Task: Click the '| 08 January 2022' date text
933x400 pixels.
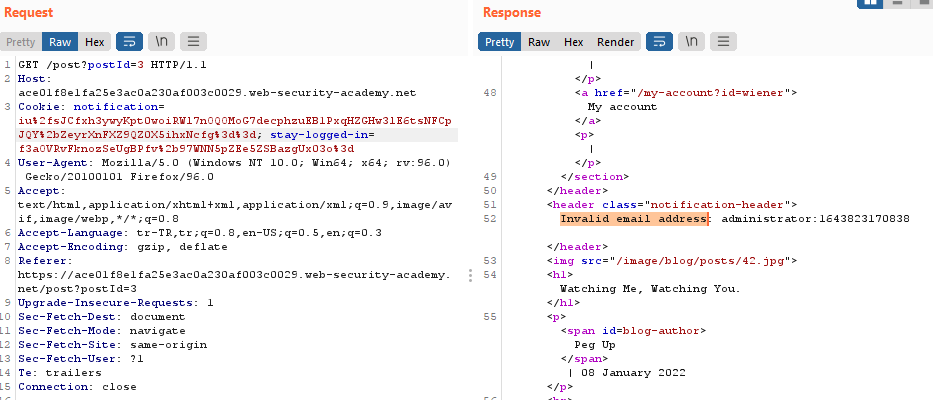Action: coord(627,373)
